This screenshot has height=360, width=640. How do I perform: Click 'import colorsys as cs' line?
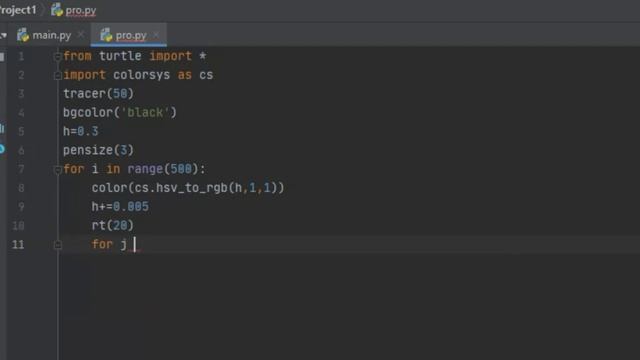pyautogui.click(x=138, y=75)
